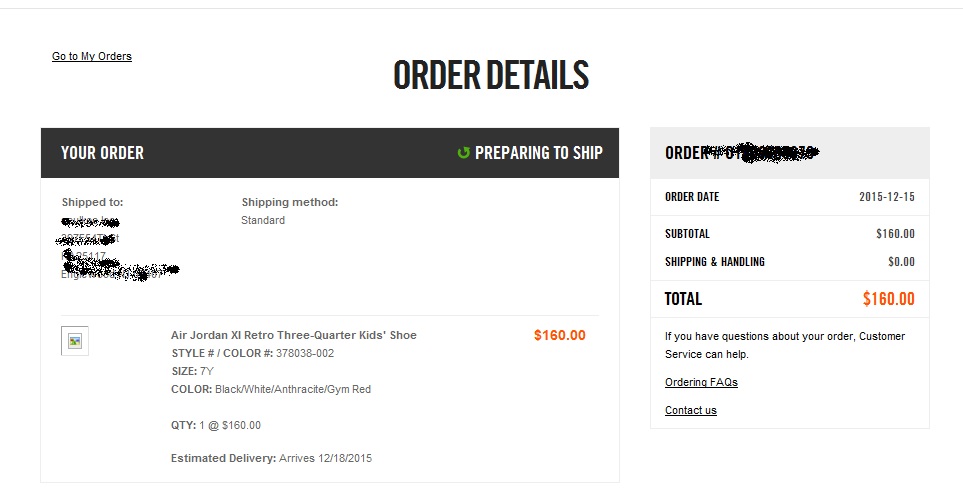963x503 pixels.
Task: Click the Air Jordan XI Retro product name
Action: click(x=293, y=335)
